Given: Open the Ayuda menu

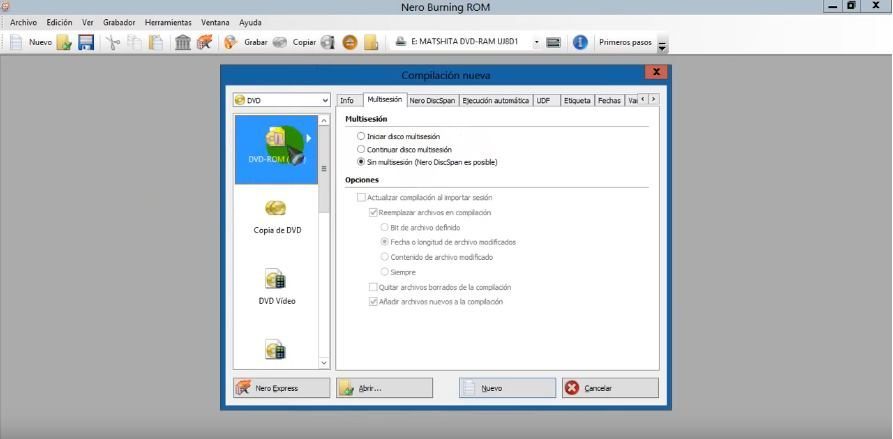Looking at the screenshot, I should click(x=250, y=23).
